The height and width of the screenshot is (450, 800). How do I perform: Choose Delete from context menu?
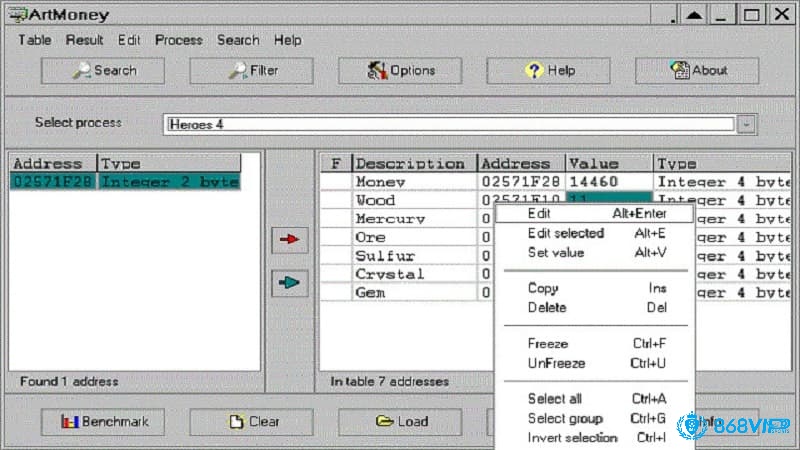pos(594,308)
